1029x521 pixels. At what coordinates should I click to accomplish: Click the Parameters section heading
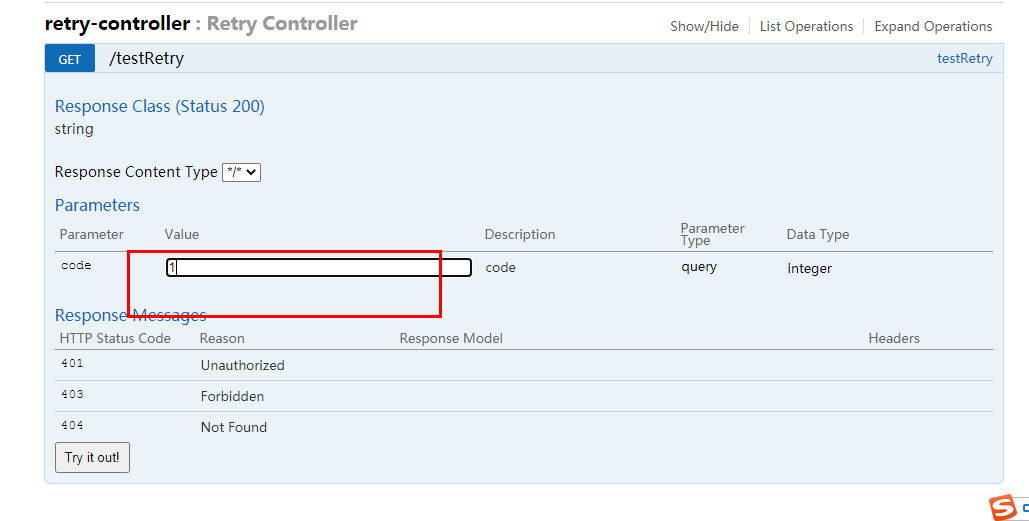[97, 205]
